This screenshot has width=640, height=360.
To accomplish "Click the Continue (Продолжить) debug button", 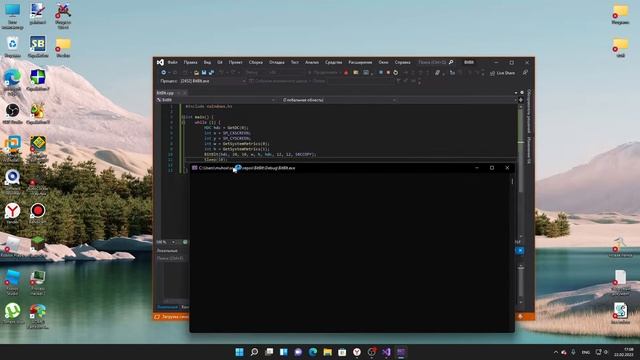I will pos(323,73).
